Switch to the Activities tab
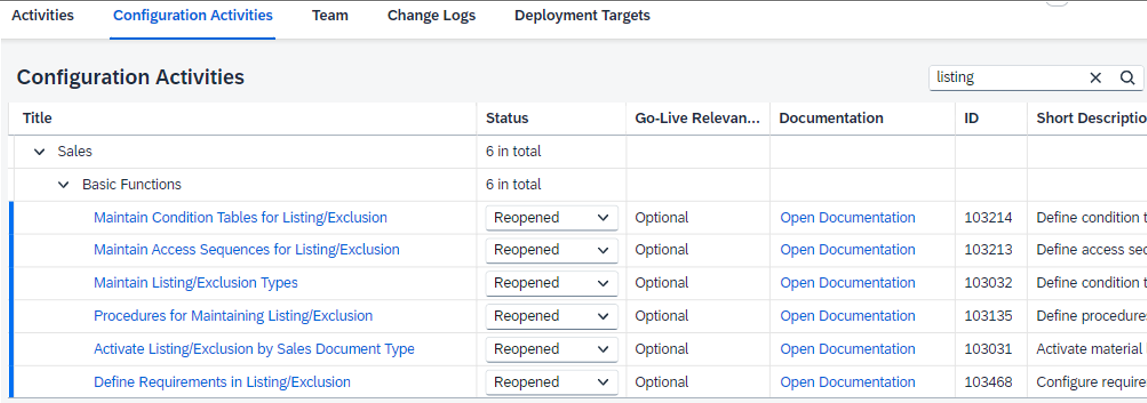Viewport: 1147px width, 403px height. [x=42, y=15]
